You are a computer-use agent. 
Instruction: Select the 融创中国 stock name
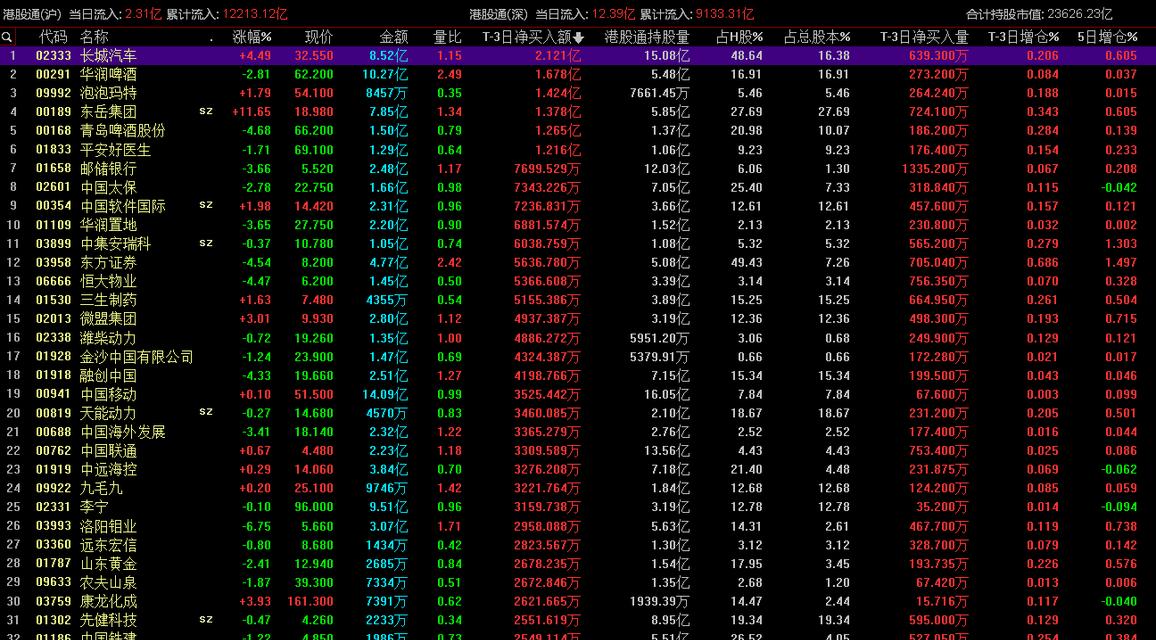coord(108,375)
